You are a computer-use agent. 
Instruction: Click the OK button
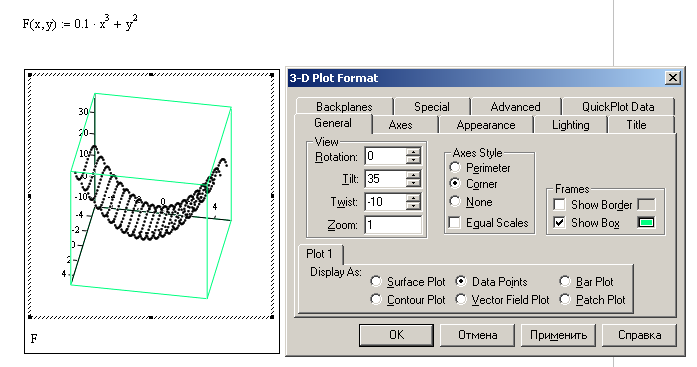pos(396,335)
